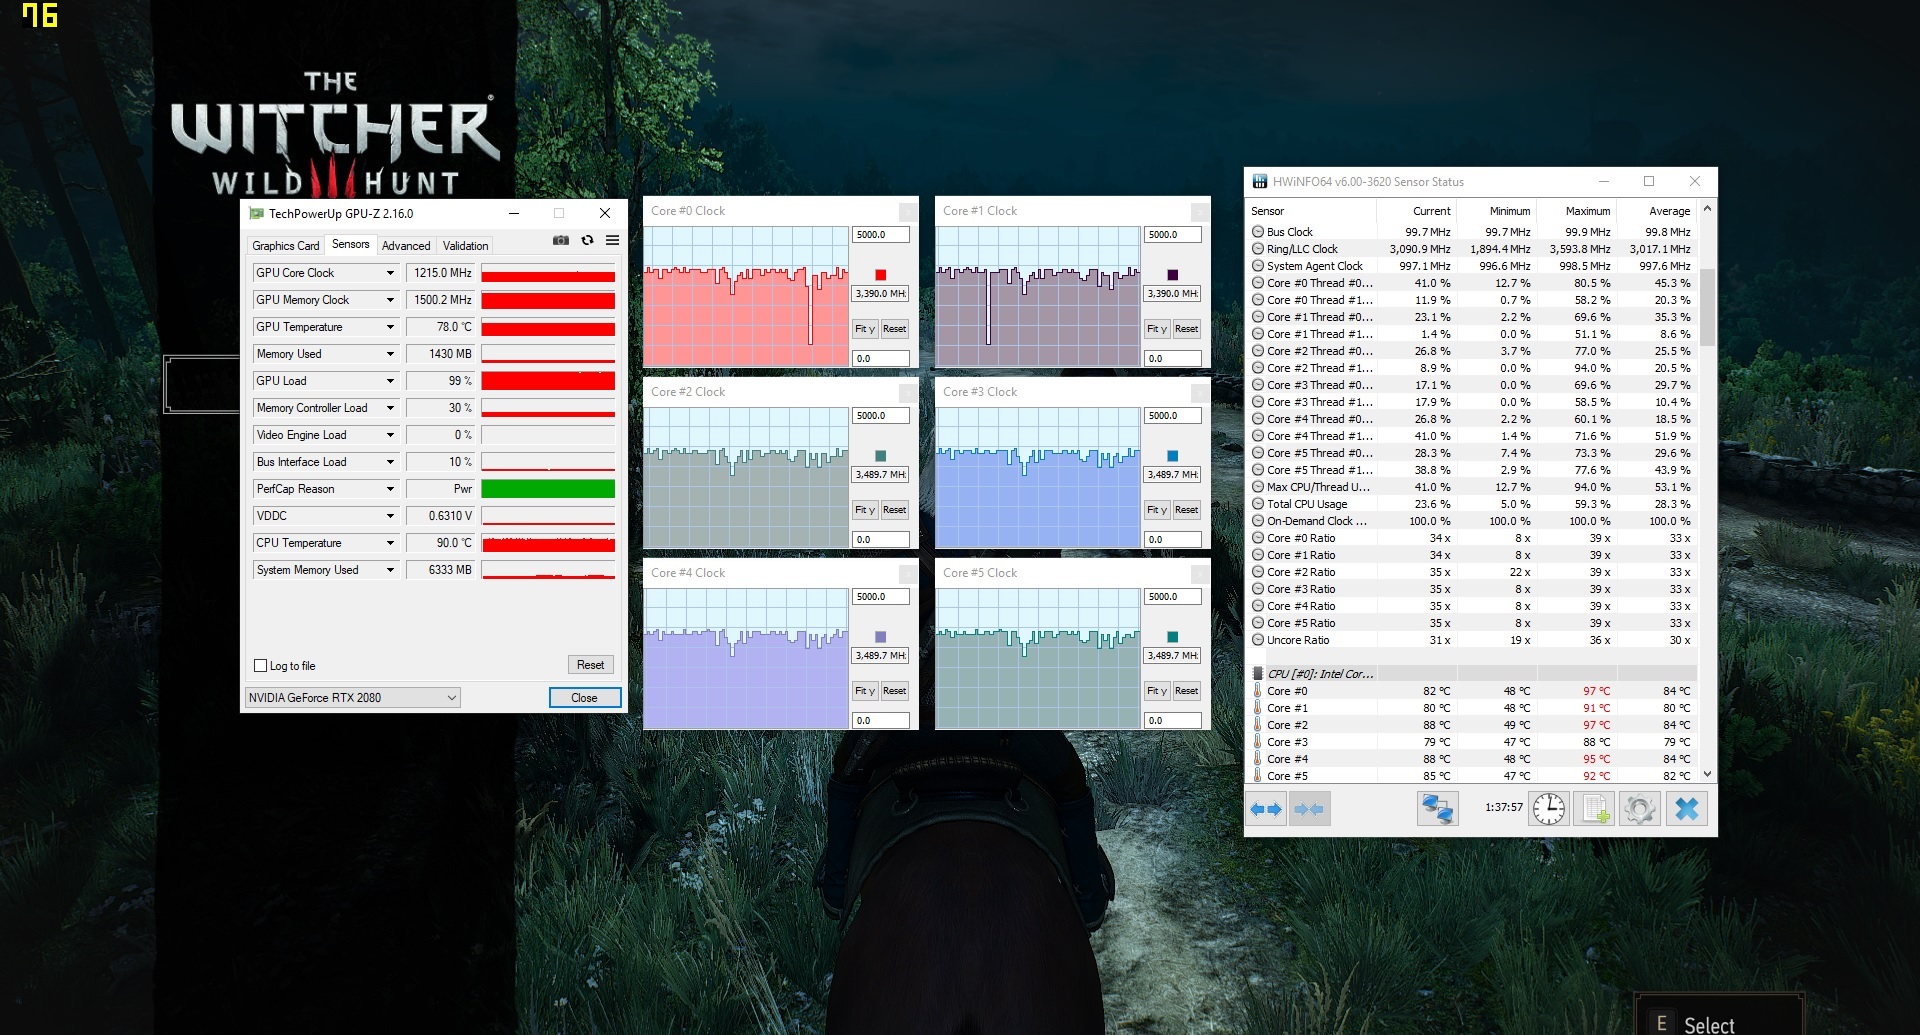Open the CPU Temperature sensor dropdown
The width and height of the screenshot is (1920, 1035).
[x=390, y=543]
